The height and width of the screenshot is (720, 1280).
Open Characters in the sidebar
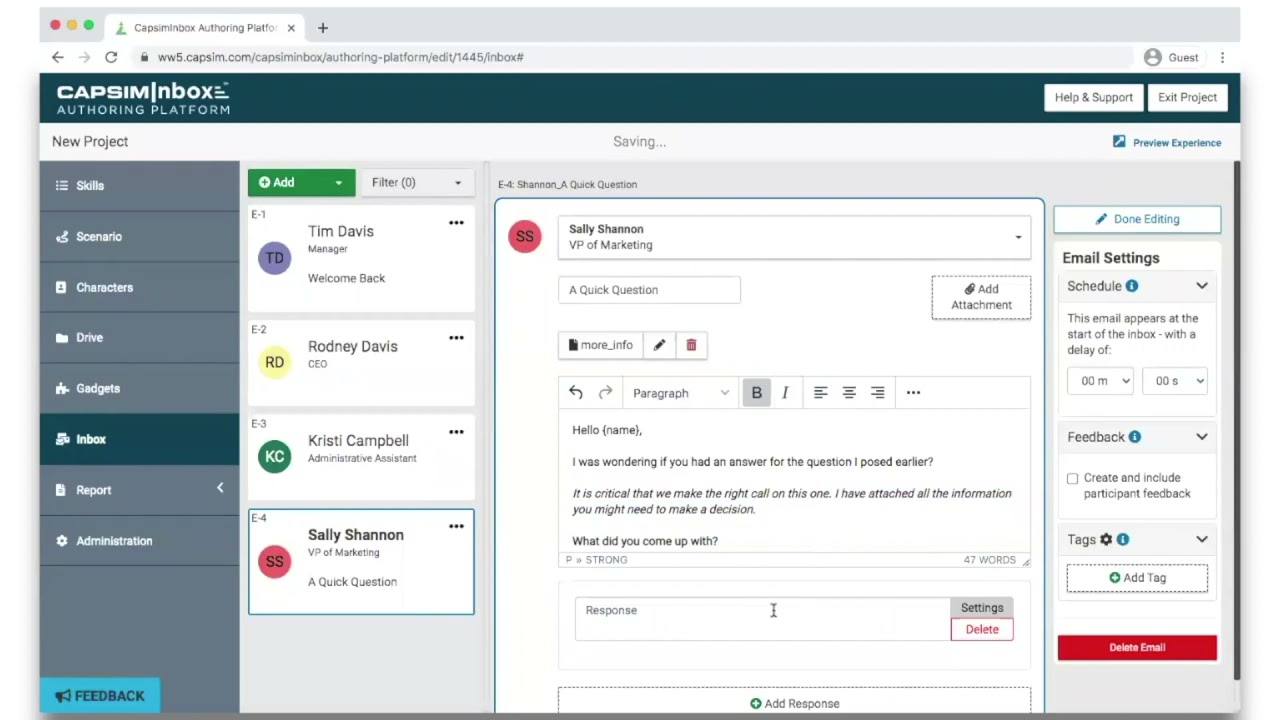(x=139, y=287)
